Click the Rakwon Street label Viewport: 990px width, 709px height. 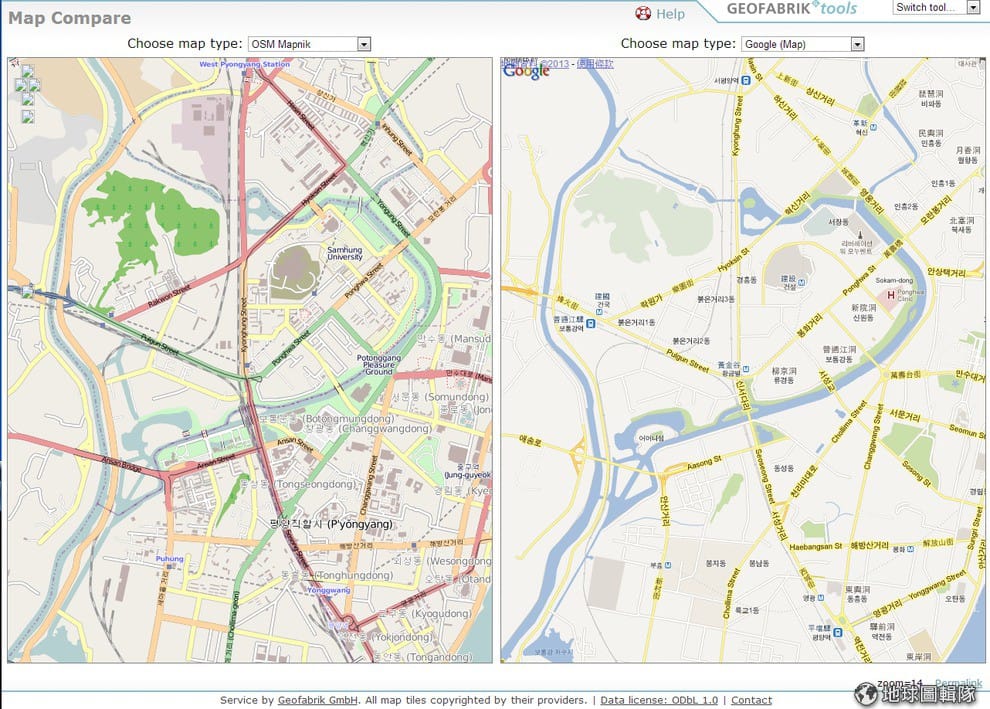pyautogui.click(x=169, y=297)
